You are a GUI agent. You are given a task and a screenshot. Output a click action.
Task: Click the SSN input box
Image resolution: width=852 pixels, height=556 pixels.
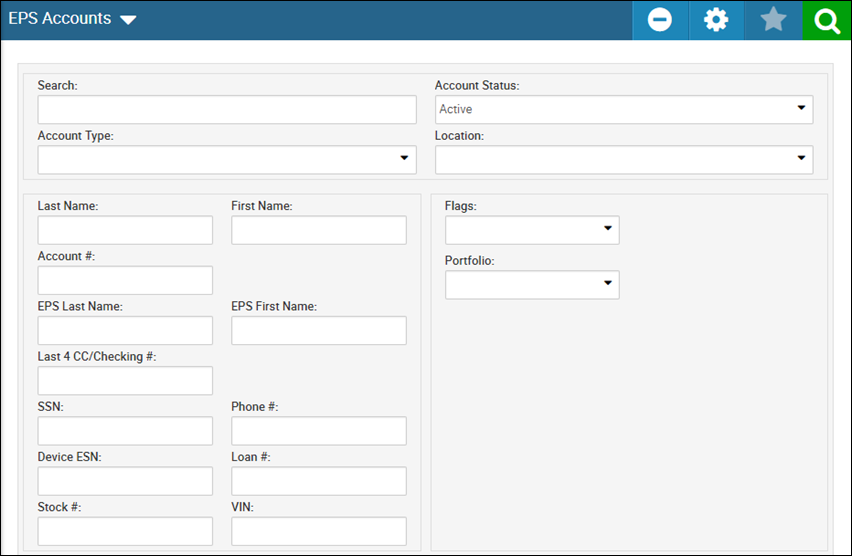(125, 430)
